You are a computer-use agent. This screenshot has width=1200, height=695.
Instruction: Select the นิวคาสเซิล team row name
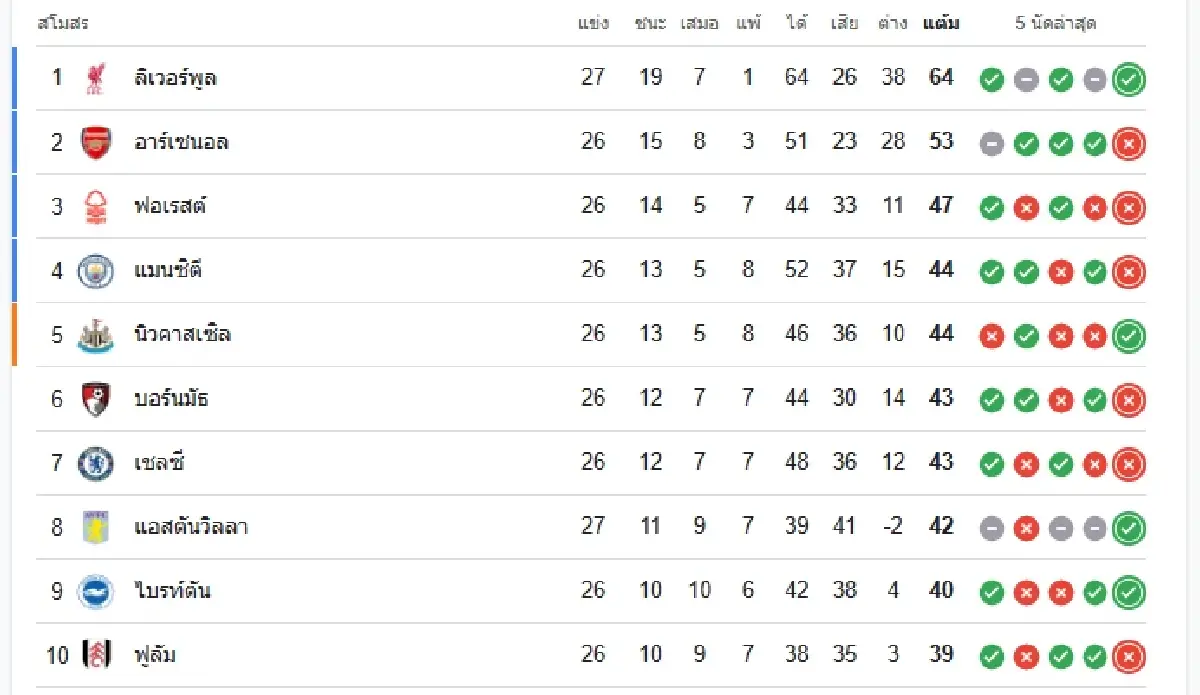[182, 334]
